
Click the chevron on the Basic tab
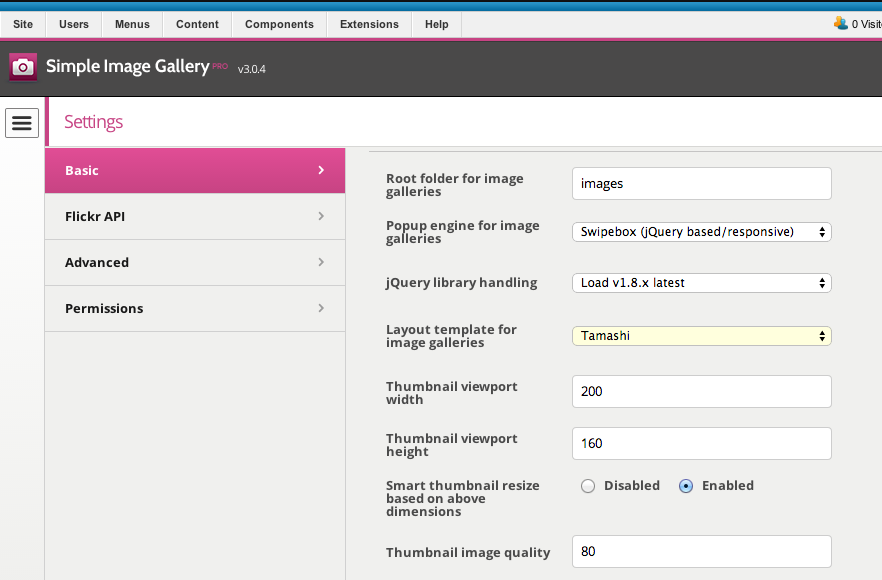(x=321, y=170)
